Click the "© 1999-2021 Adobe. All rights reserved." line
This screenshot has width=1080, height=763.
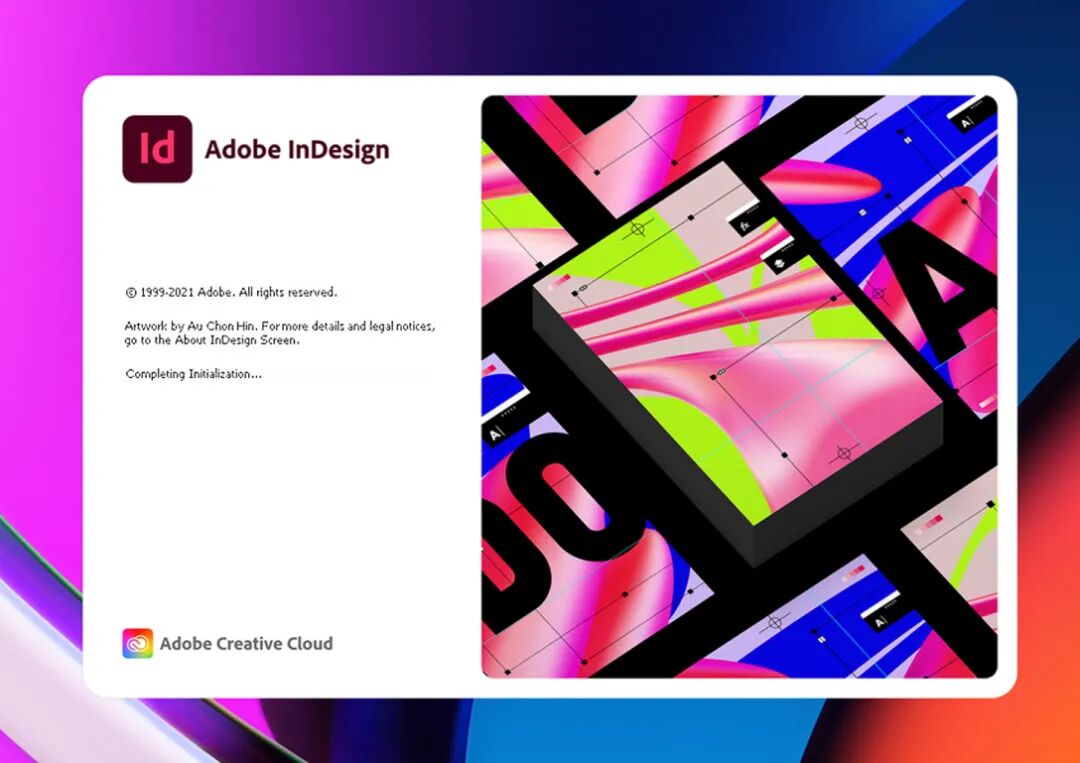(231, 292)
